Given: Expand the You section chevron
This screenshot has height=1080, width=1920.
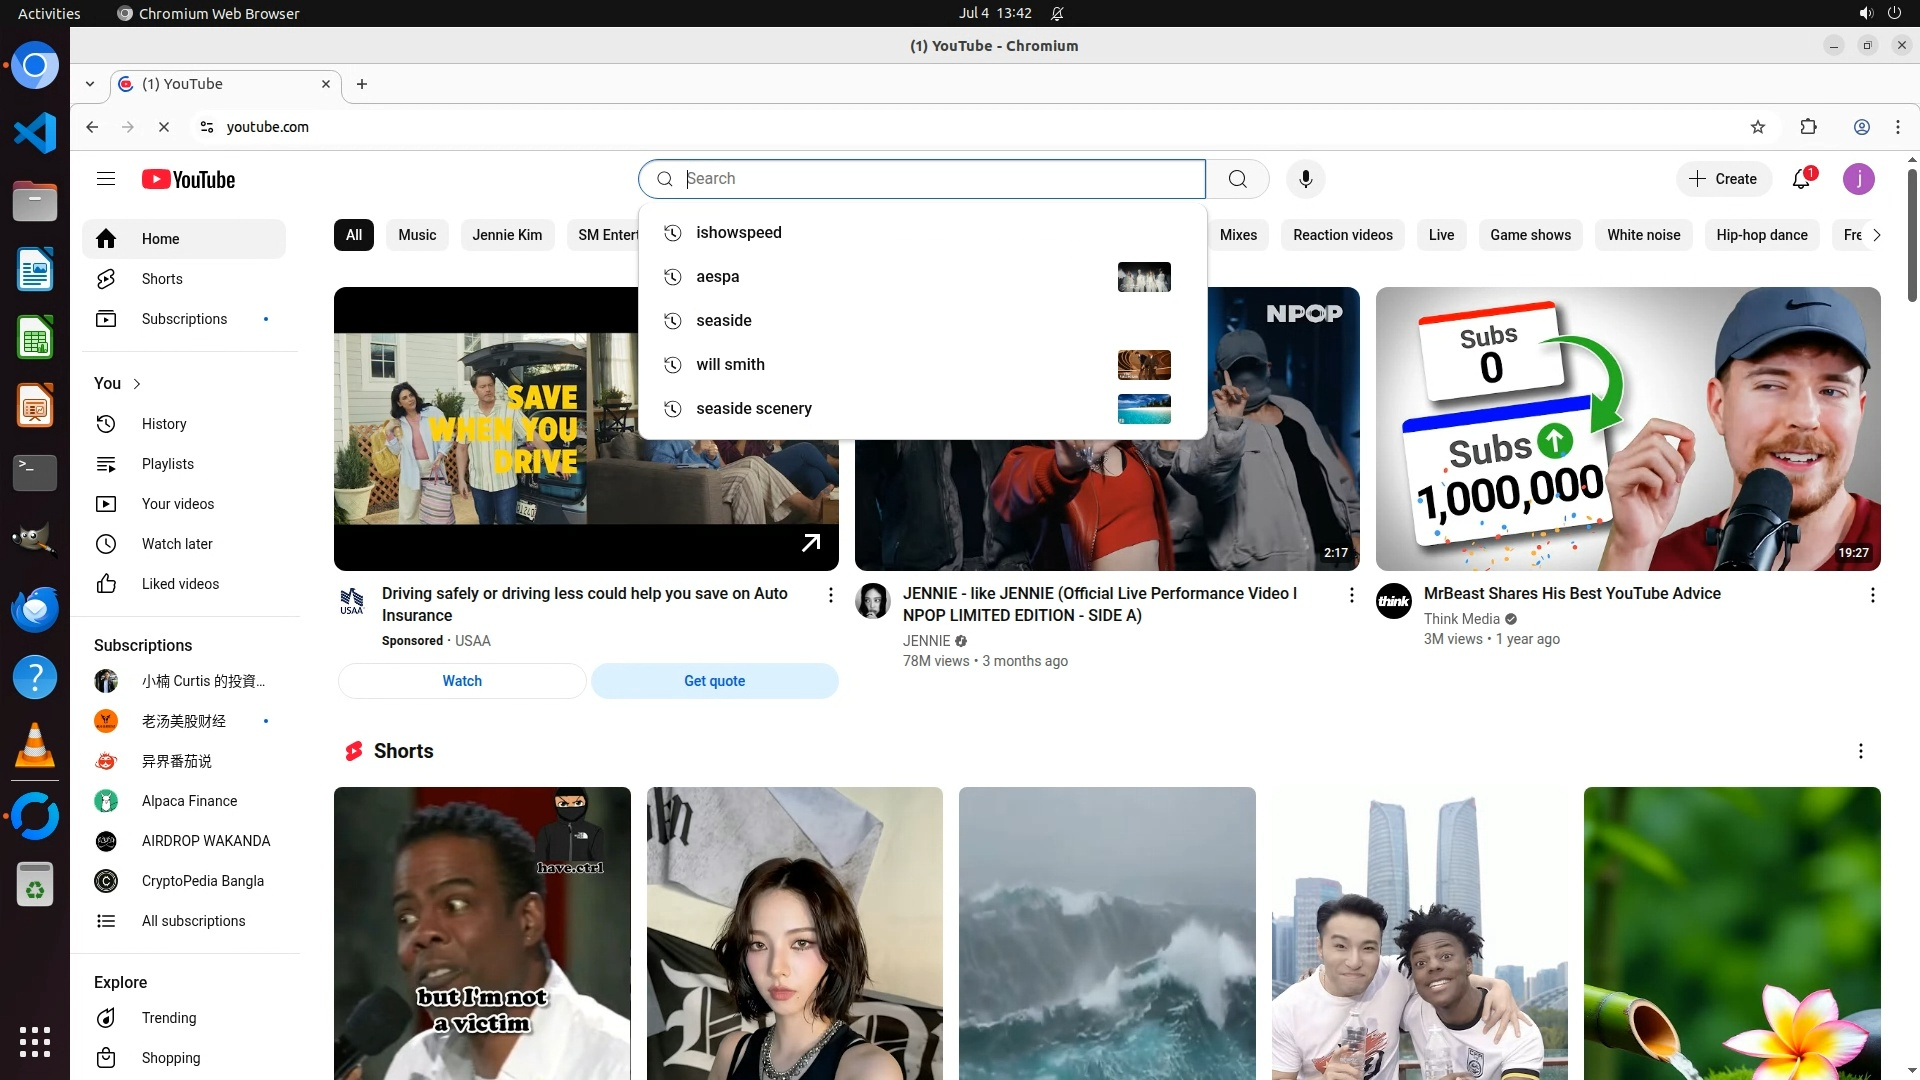Looking at the screenshot, I should pyautogui.click(x=137, y=384).
